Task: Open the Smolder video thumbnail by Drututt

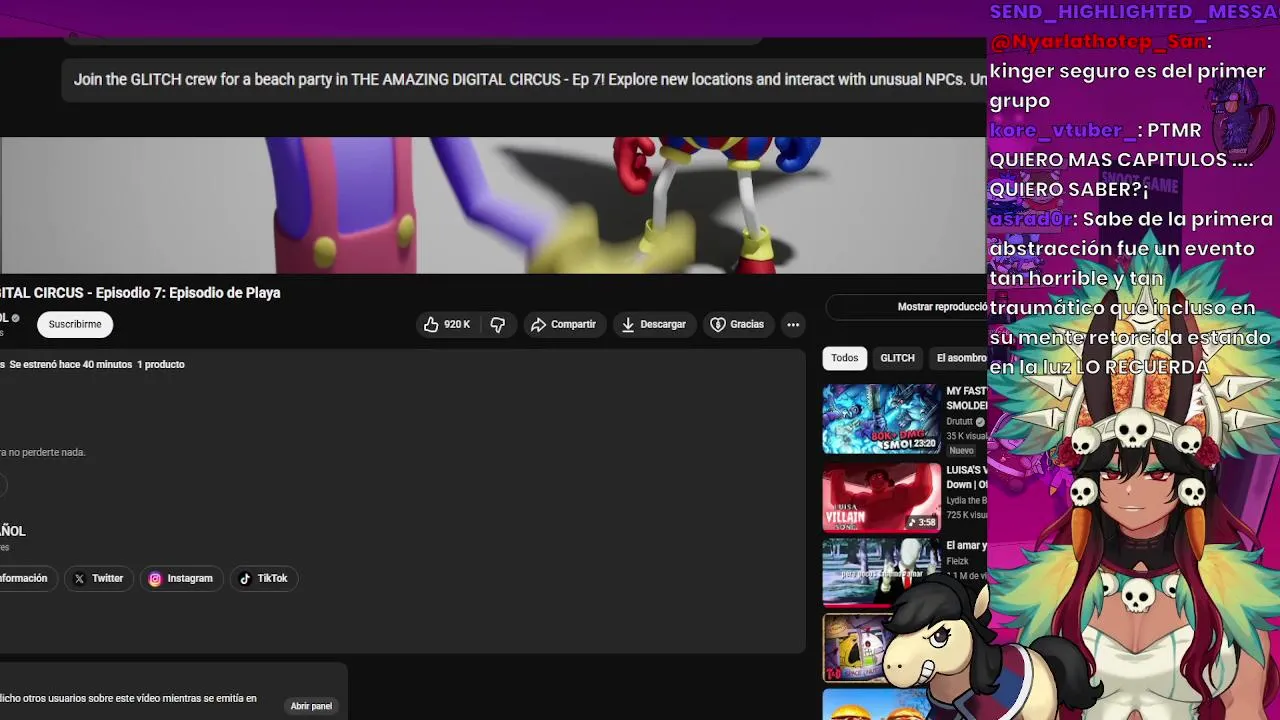Action: [881, 420]
